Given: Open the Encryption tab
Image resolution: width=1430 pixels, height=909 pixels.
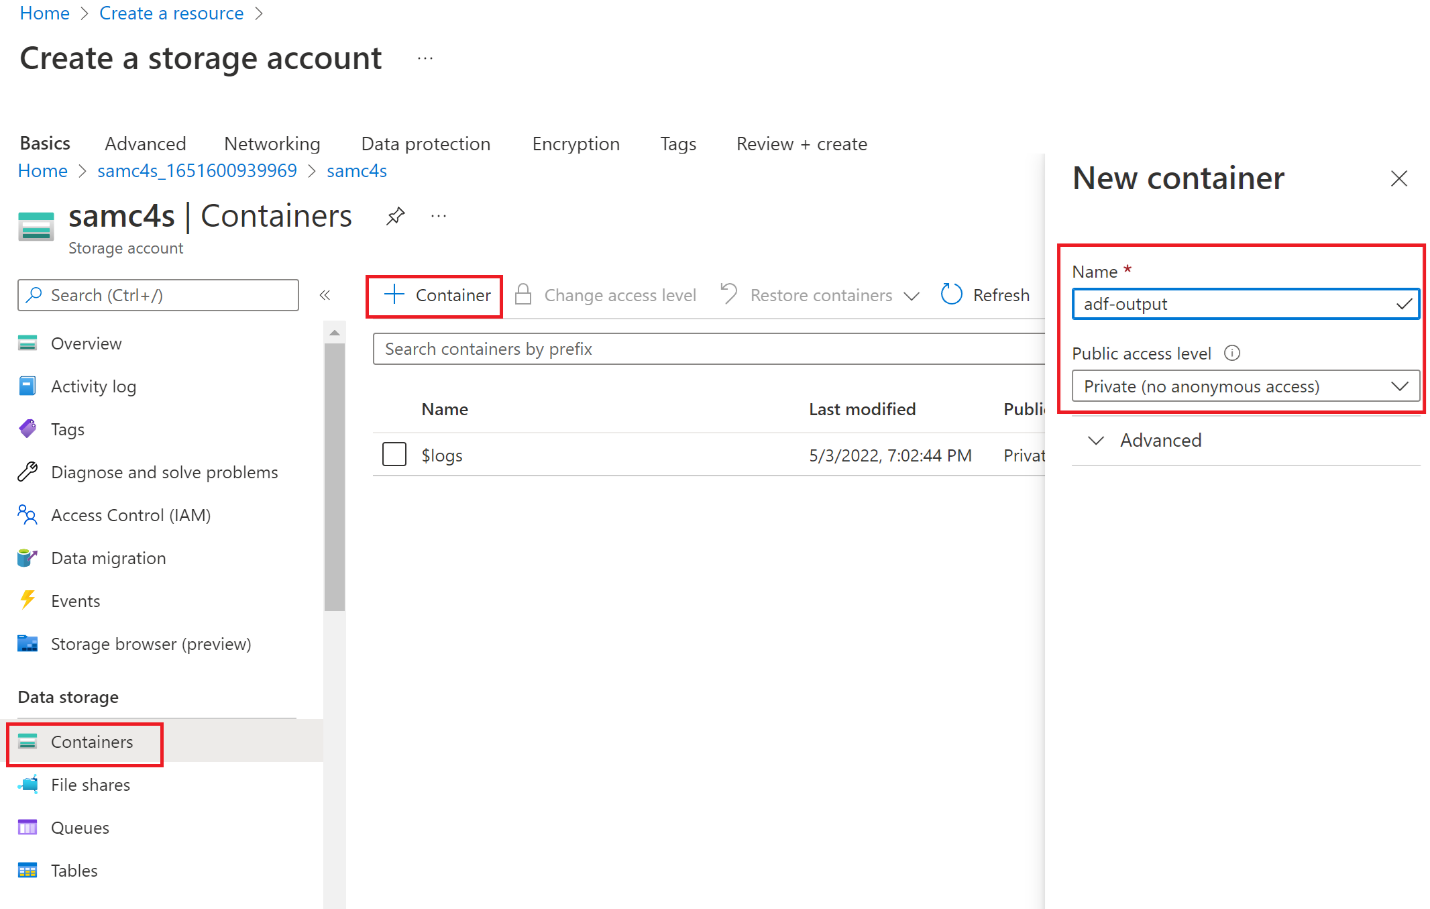Looking at the screenshot, I should click(576, 144).
